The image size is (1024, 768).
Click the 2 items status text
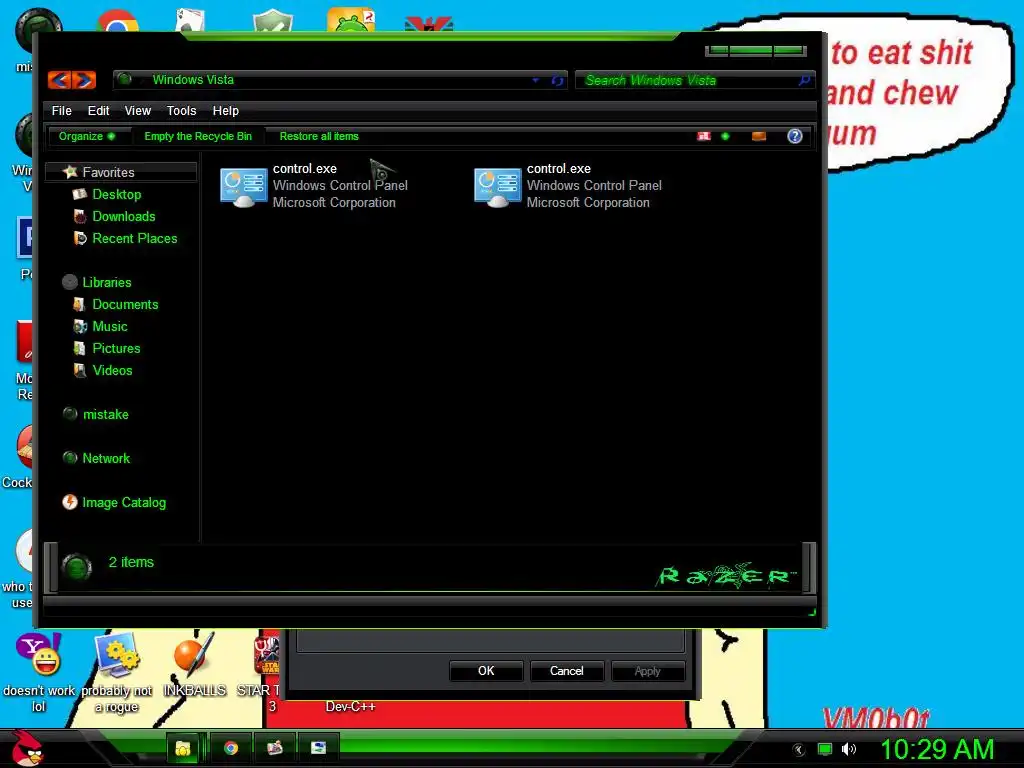click(x=131, y=562)
